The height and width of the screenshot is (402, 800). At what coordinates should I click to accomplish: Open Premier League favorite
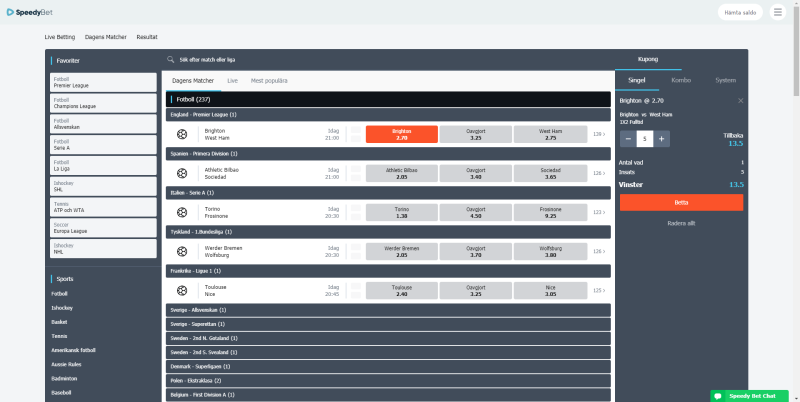(103, 83)
